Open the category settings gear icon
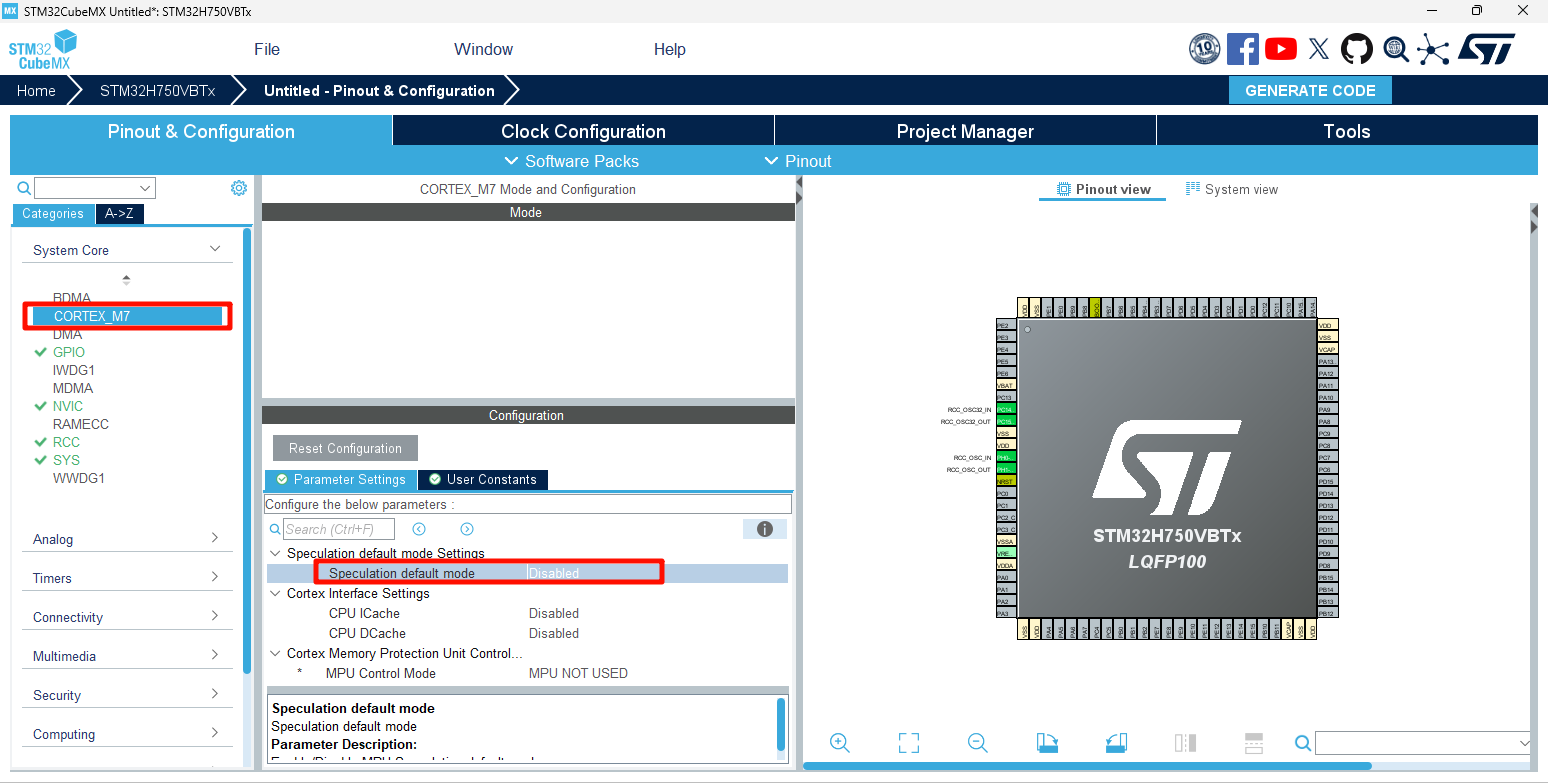This screenshot has height=783, width=1548. click(239, 188)
